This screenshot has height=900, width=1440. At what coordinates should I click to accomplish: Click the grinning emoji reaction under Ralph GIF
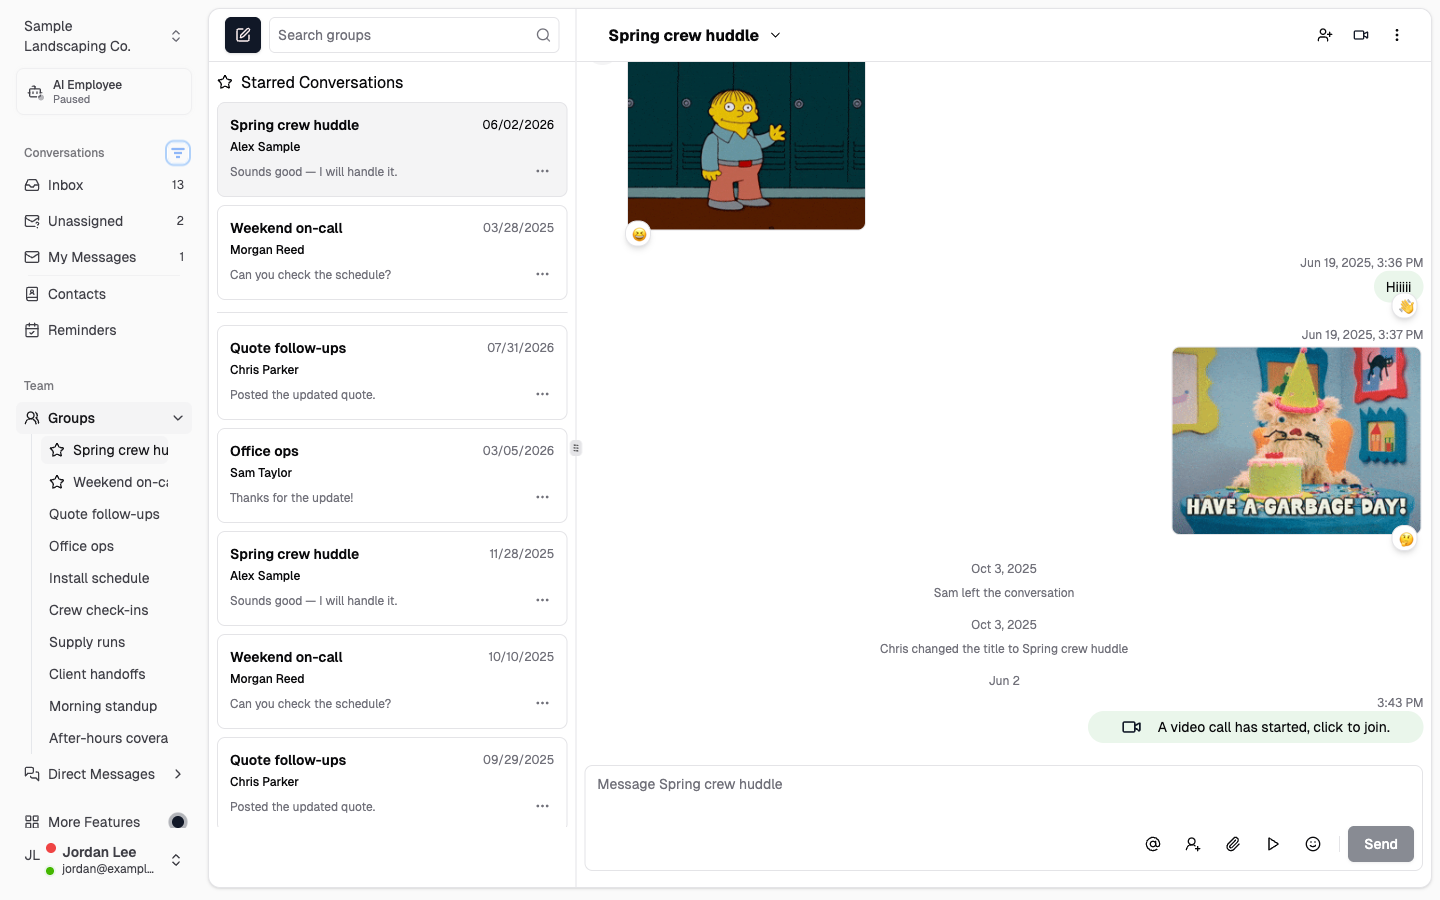click(639, 235)
